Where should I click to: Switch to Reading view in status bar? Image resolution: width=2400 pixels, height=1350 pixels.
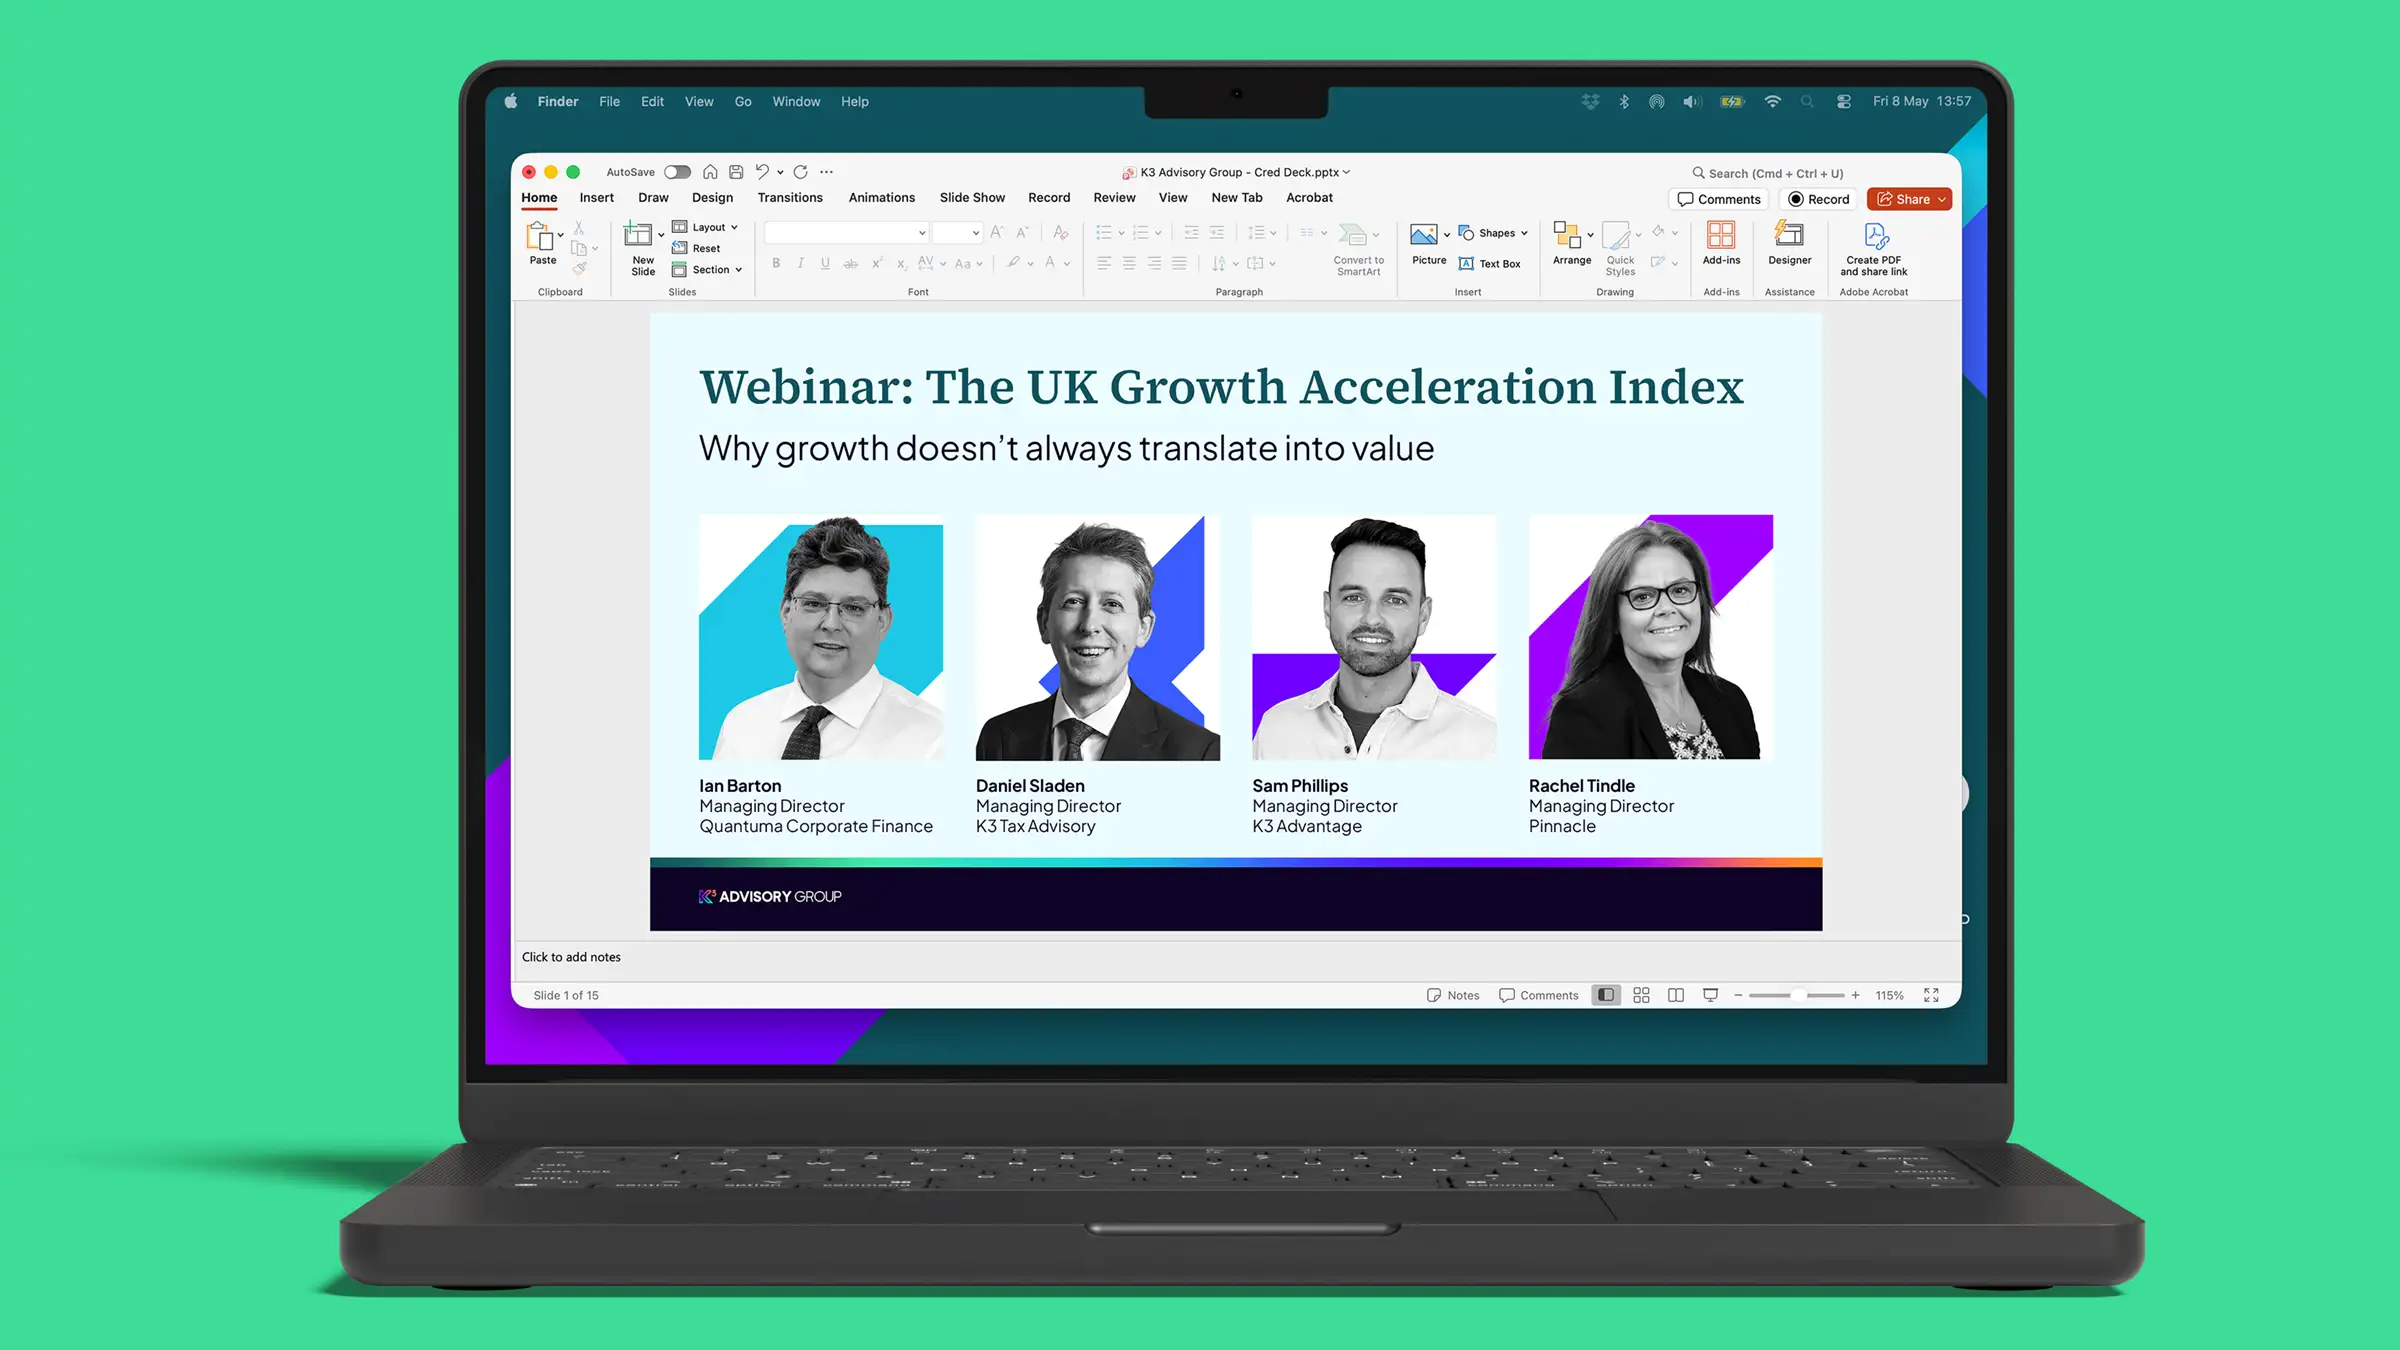[1676, 995]
